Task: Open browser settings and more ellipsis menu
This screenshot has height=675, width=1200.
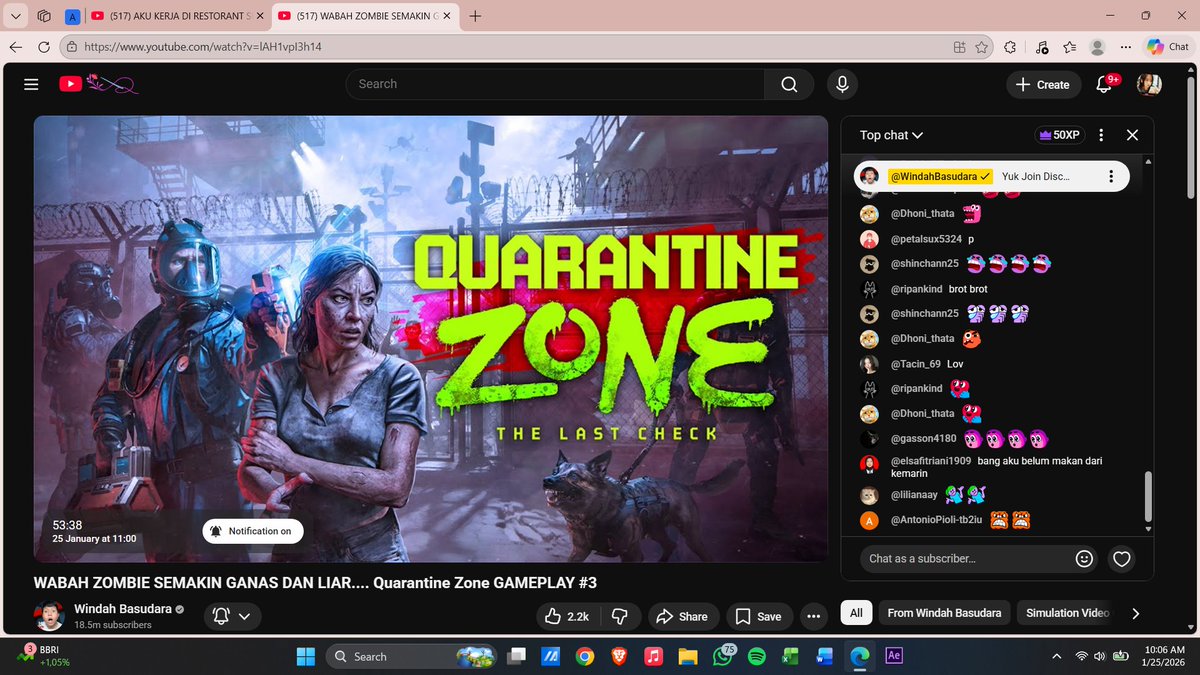Action: coord(1125,47)
